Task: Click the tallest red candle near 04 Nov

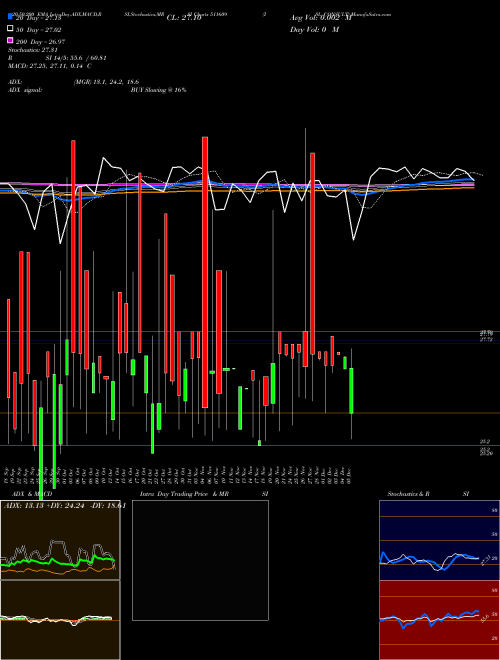Action: click(x=205, y=272)
